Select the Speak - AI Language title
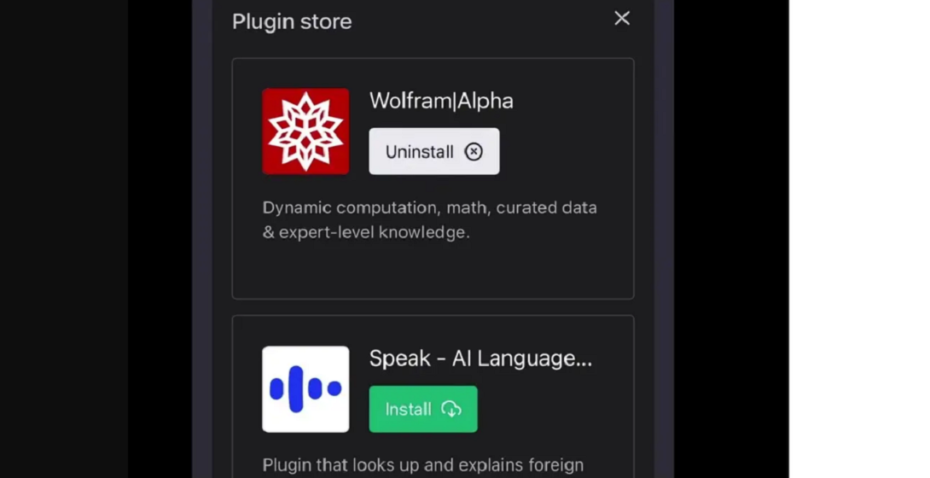The image size is (930, 478). pyautogui.click(x=480, y=358)
